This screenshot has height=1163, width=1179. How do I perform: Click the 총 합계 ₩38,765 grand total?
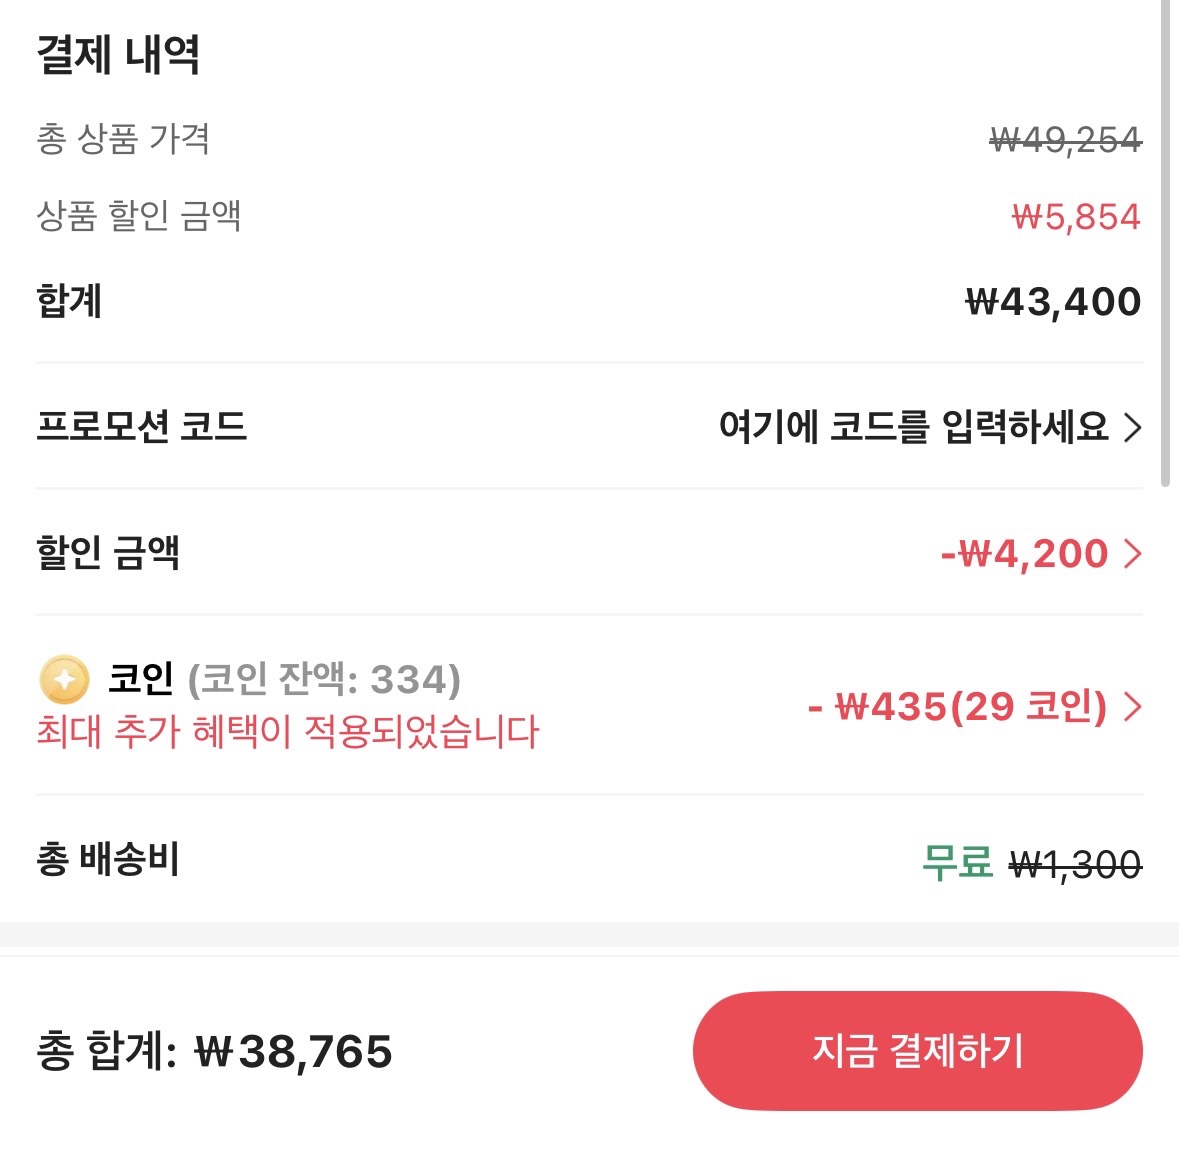pos(214,1051)
